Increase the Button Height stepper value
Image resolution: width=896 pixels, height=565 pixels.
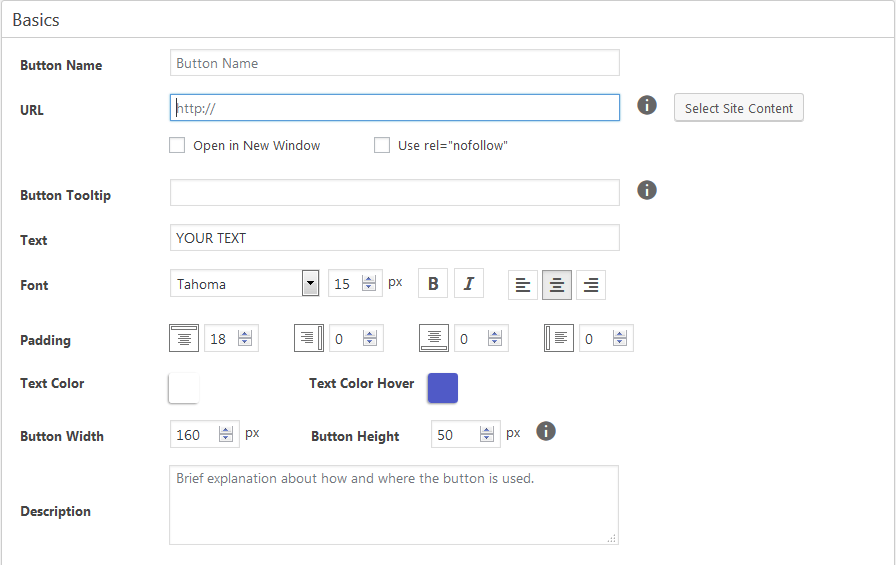point(487,430)
